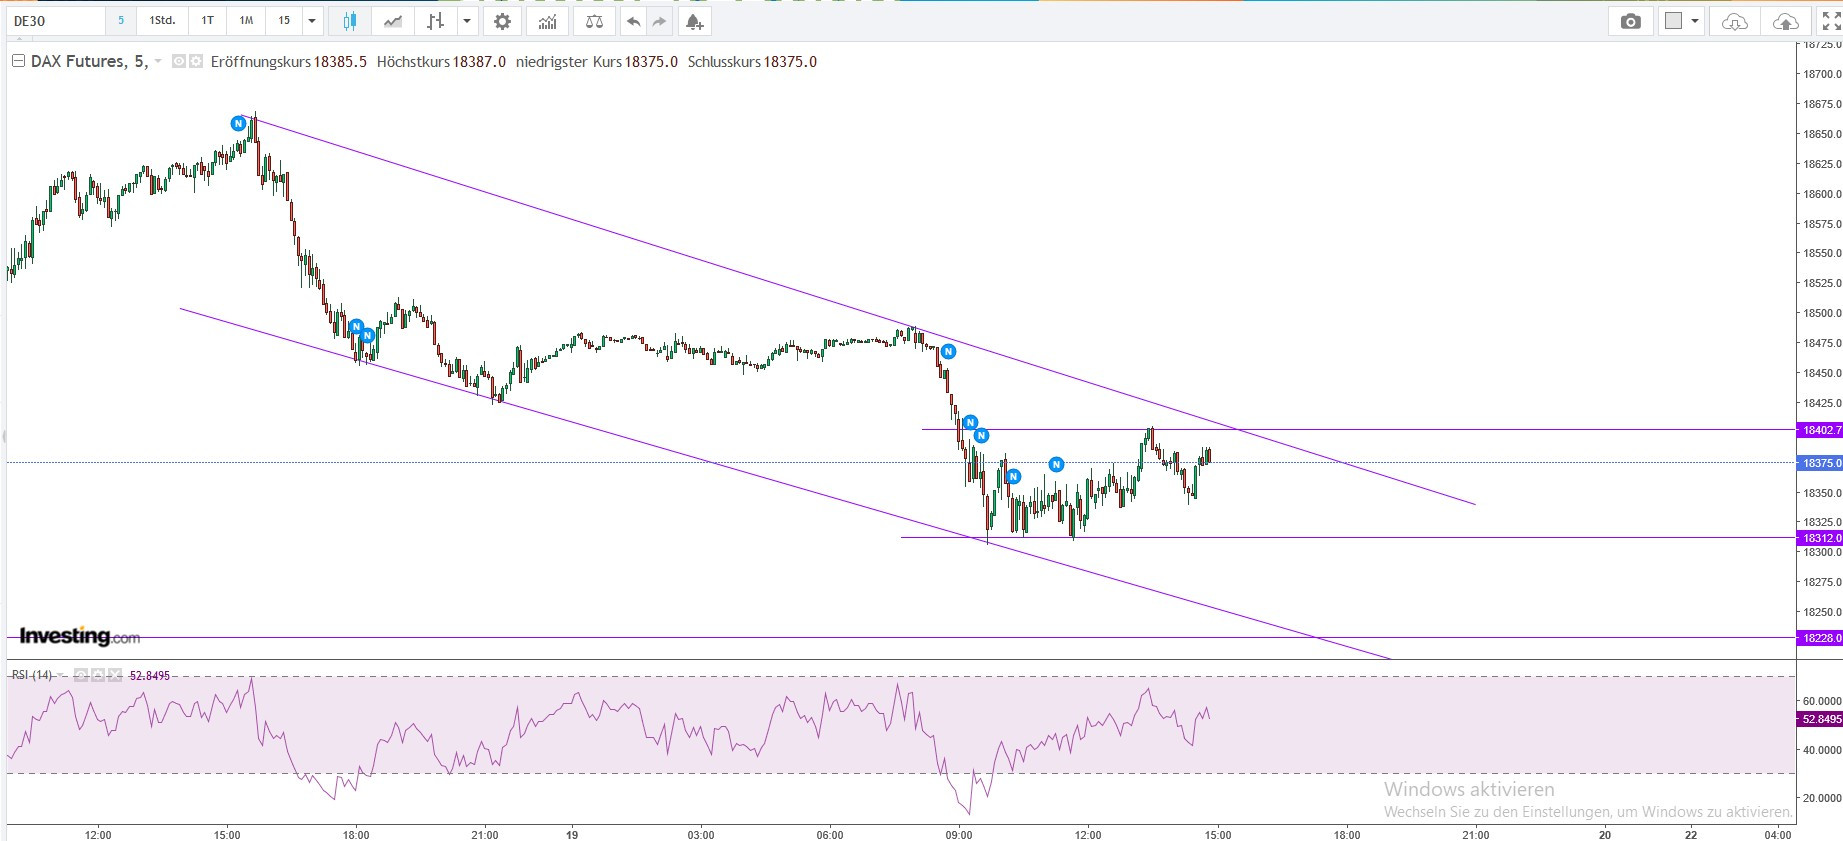
Task: Remove the RSI indicator with its X button
Action: coord(115,675)
